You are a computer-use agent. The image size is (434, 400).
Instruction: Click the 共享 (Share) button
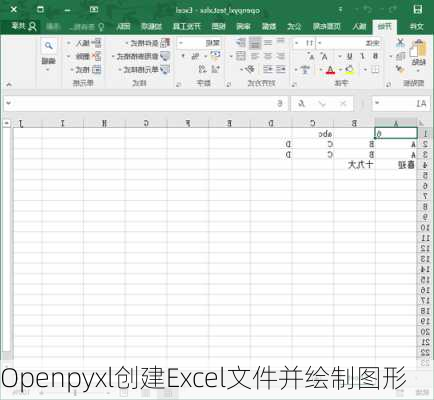[x=24, y=26]
